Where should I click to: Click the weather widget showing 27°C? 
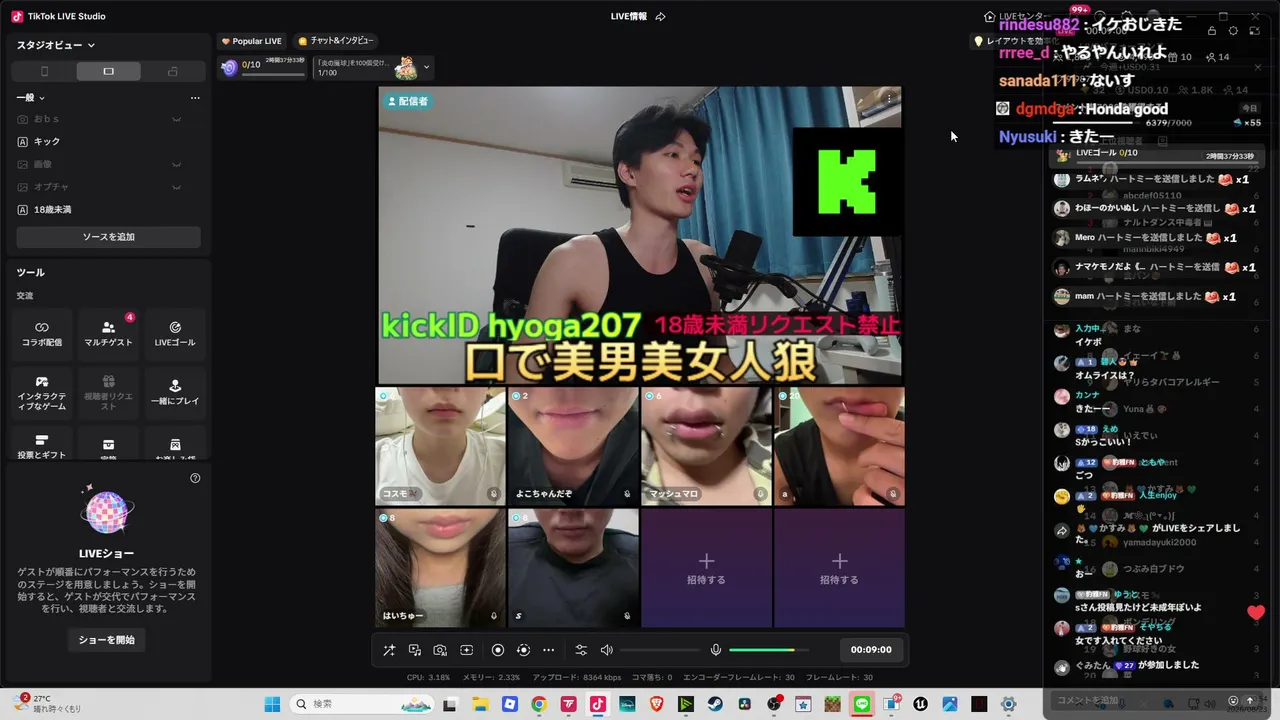[x=45, y=703]
